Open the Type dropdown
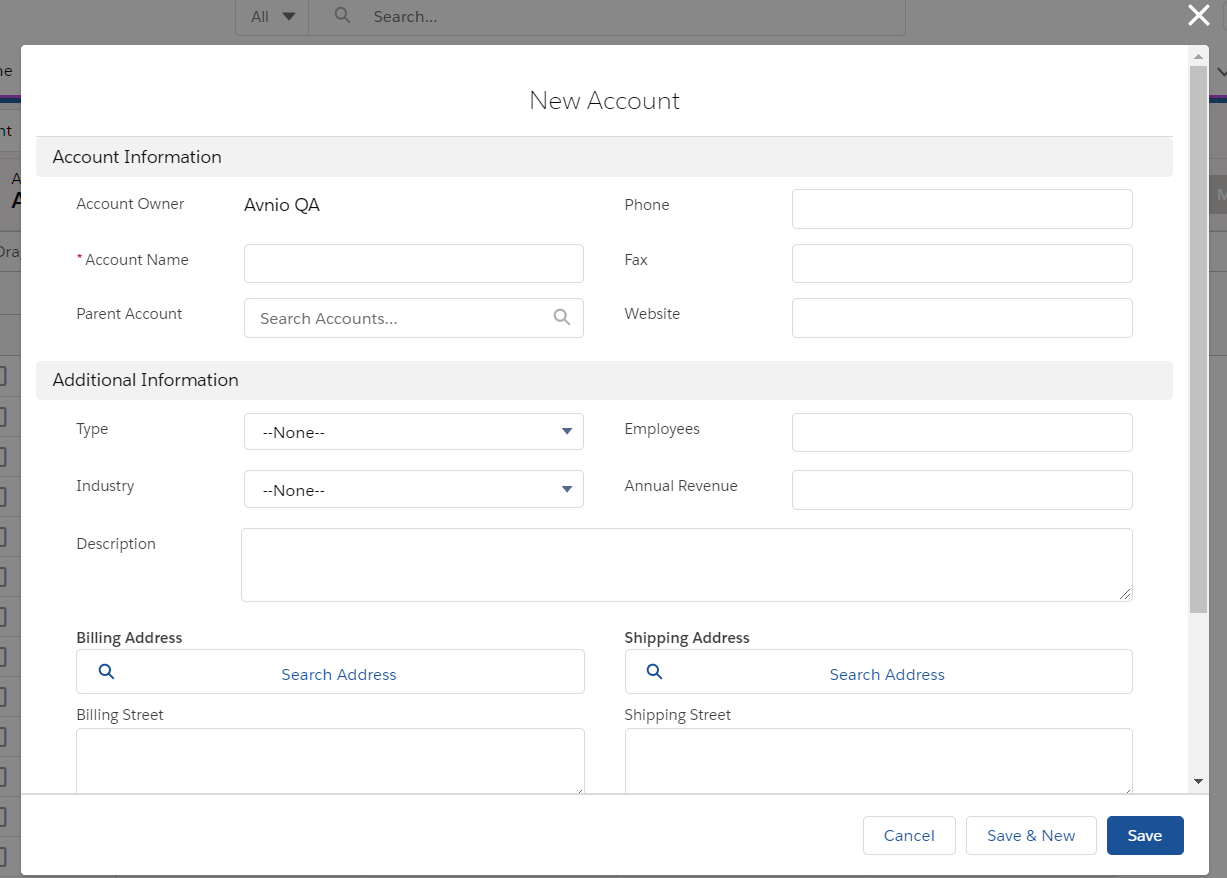This screenshot has height=878, width=1227. tap(413, 432)
